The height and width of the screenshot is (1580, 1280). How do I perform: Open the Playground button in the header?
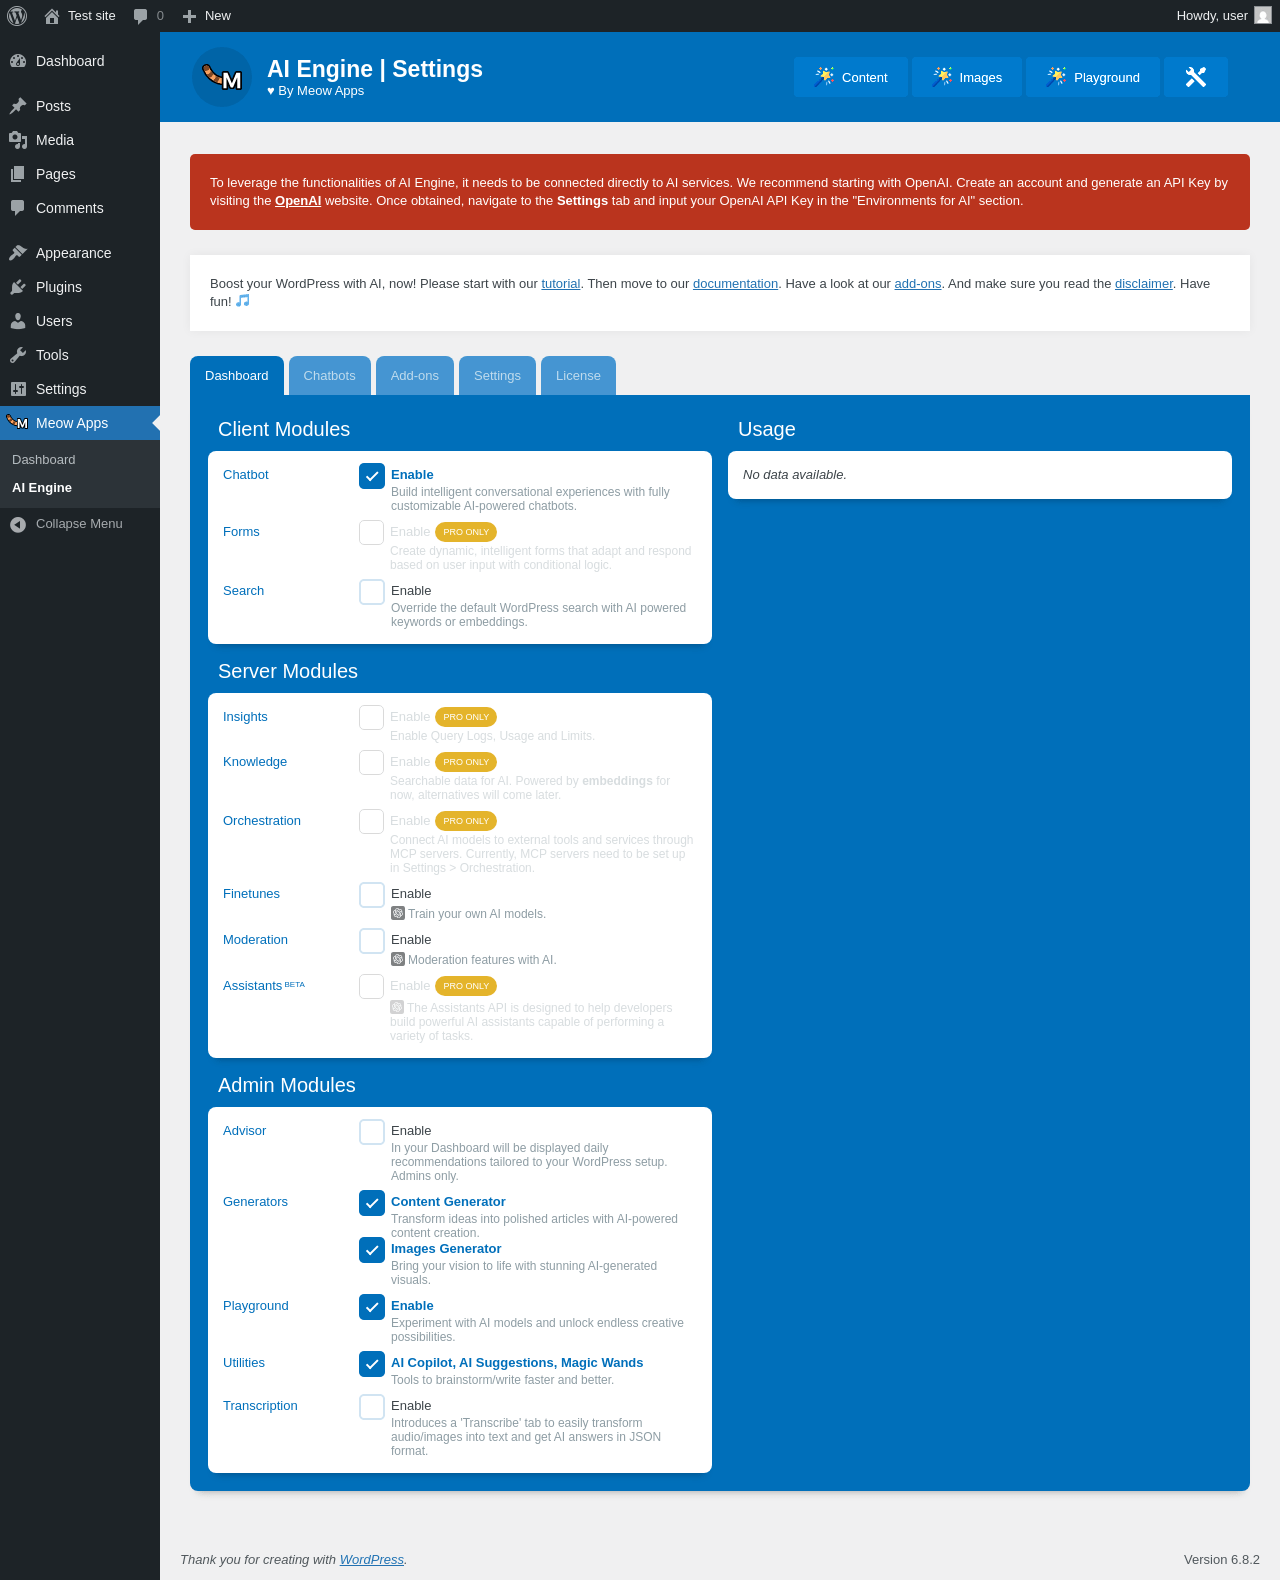tap(1093, 77)
